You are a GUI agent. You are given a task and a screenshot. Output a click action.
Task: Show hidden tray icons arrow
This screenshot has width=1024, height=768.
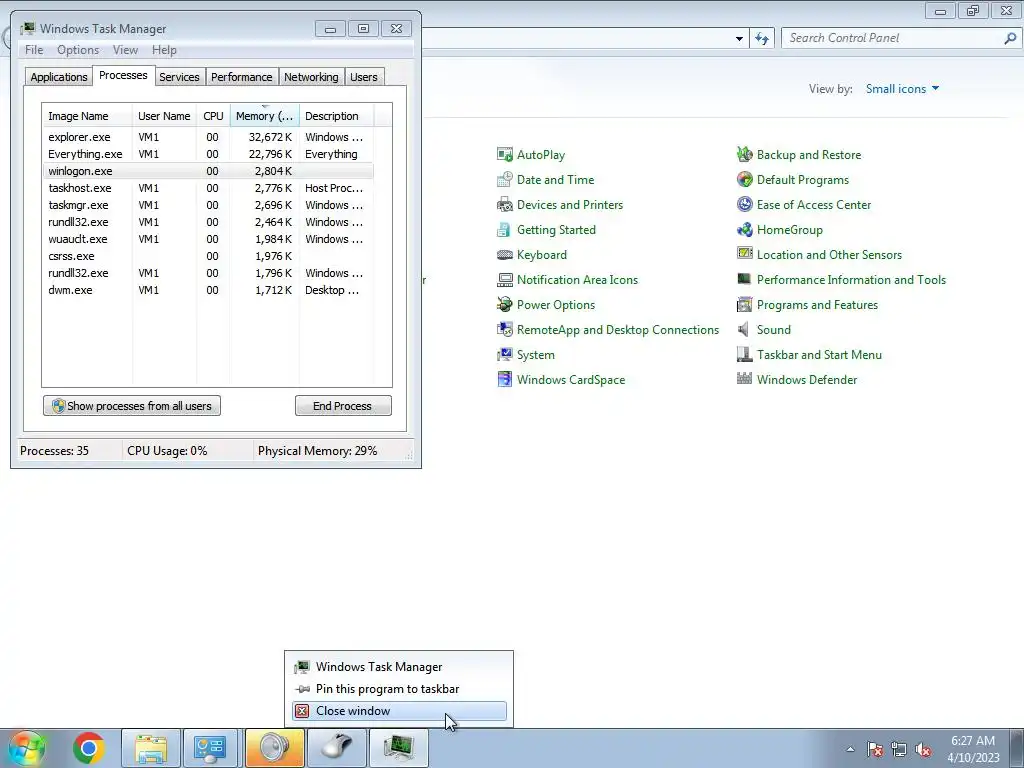(850, 750)
